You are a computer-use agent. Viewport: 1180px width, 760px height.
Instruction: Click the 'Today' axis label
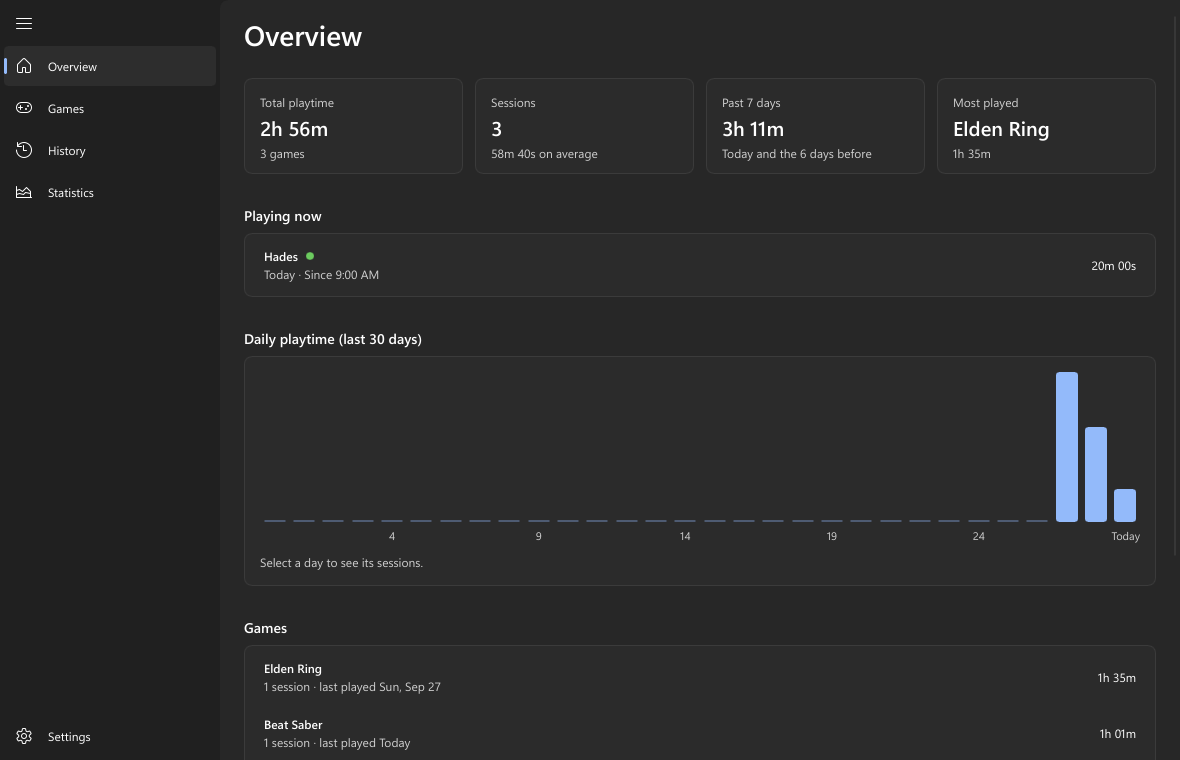click(x=1125, y=536)
